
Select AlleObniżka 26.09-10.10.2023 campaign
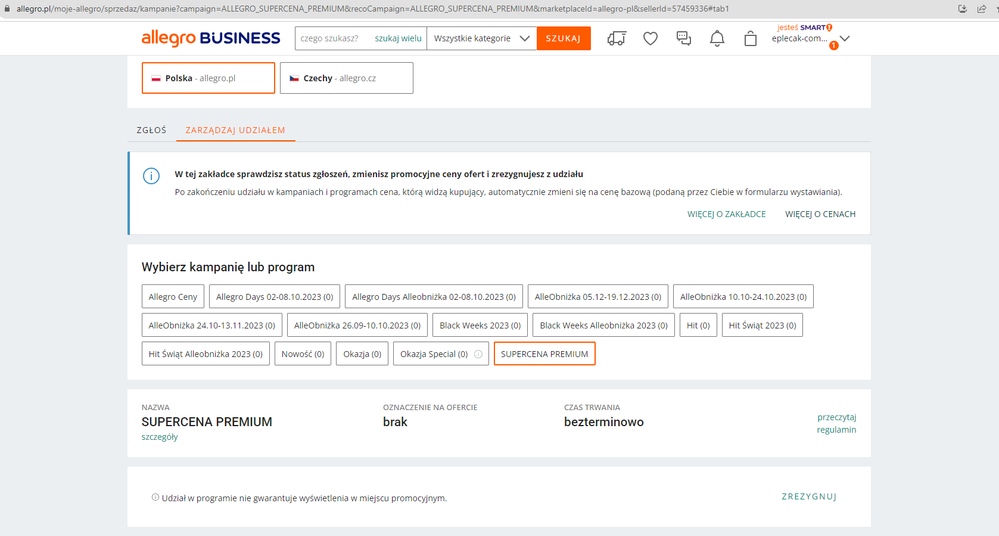click(x=357, y=325)
